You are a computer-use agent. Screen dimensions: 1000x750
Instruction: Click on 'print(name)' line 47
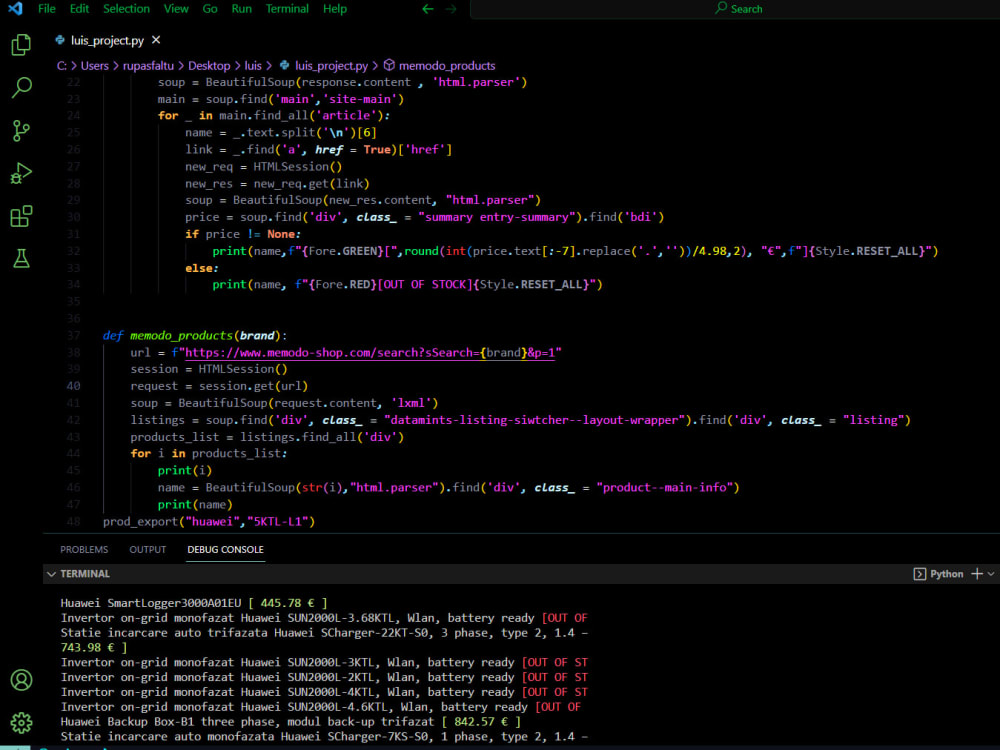[195, 504]
